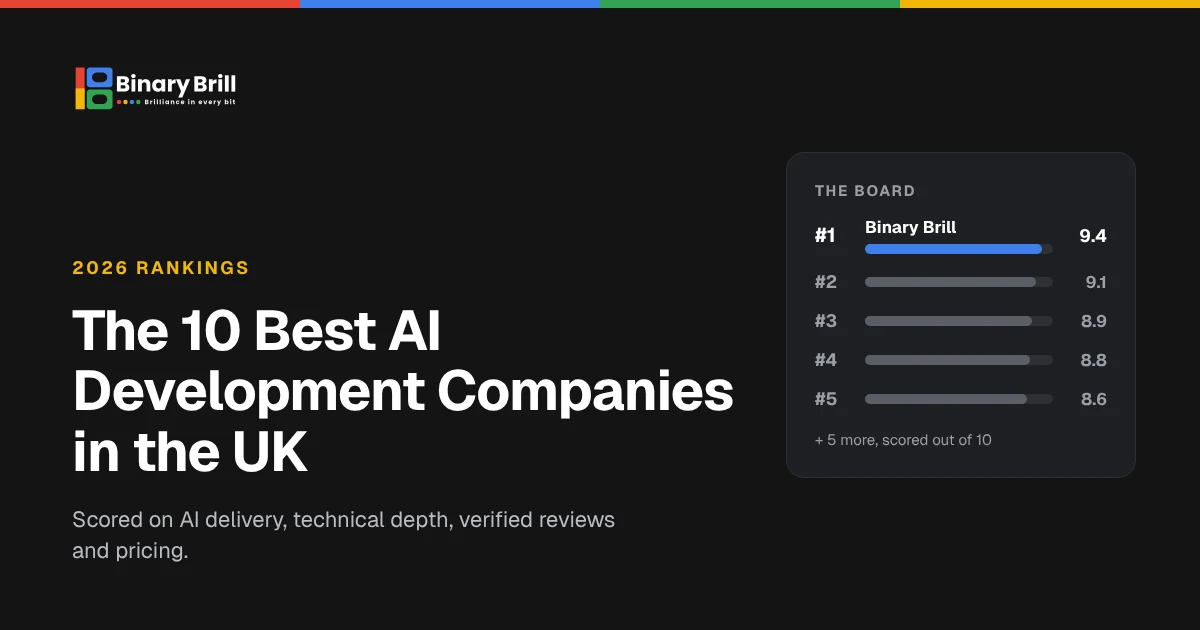Click the 9.1 score value
Screen dimensions: 1200x630
tap(1096, 282)
